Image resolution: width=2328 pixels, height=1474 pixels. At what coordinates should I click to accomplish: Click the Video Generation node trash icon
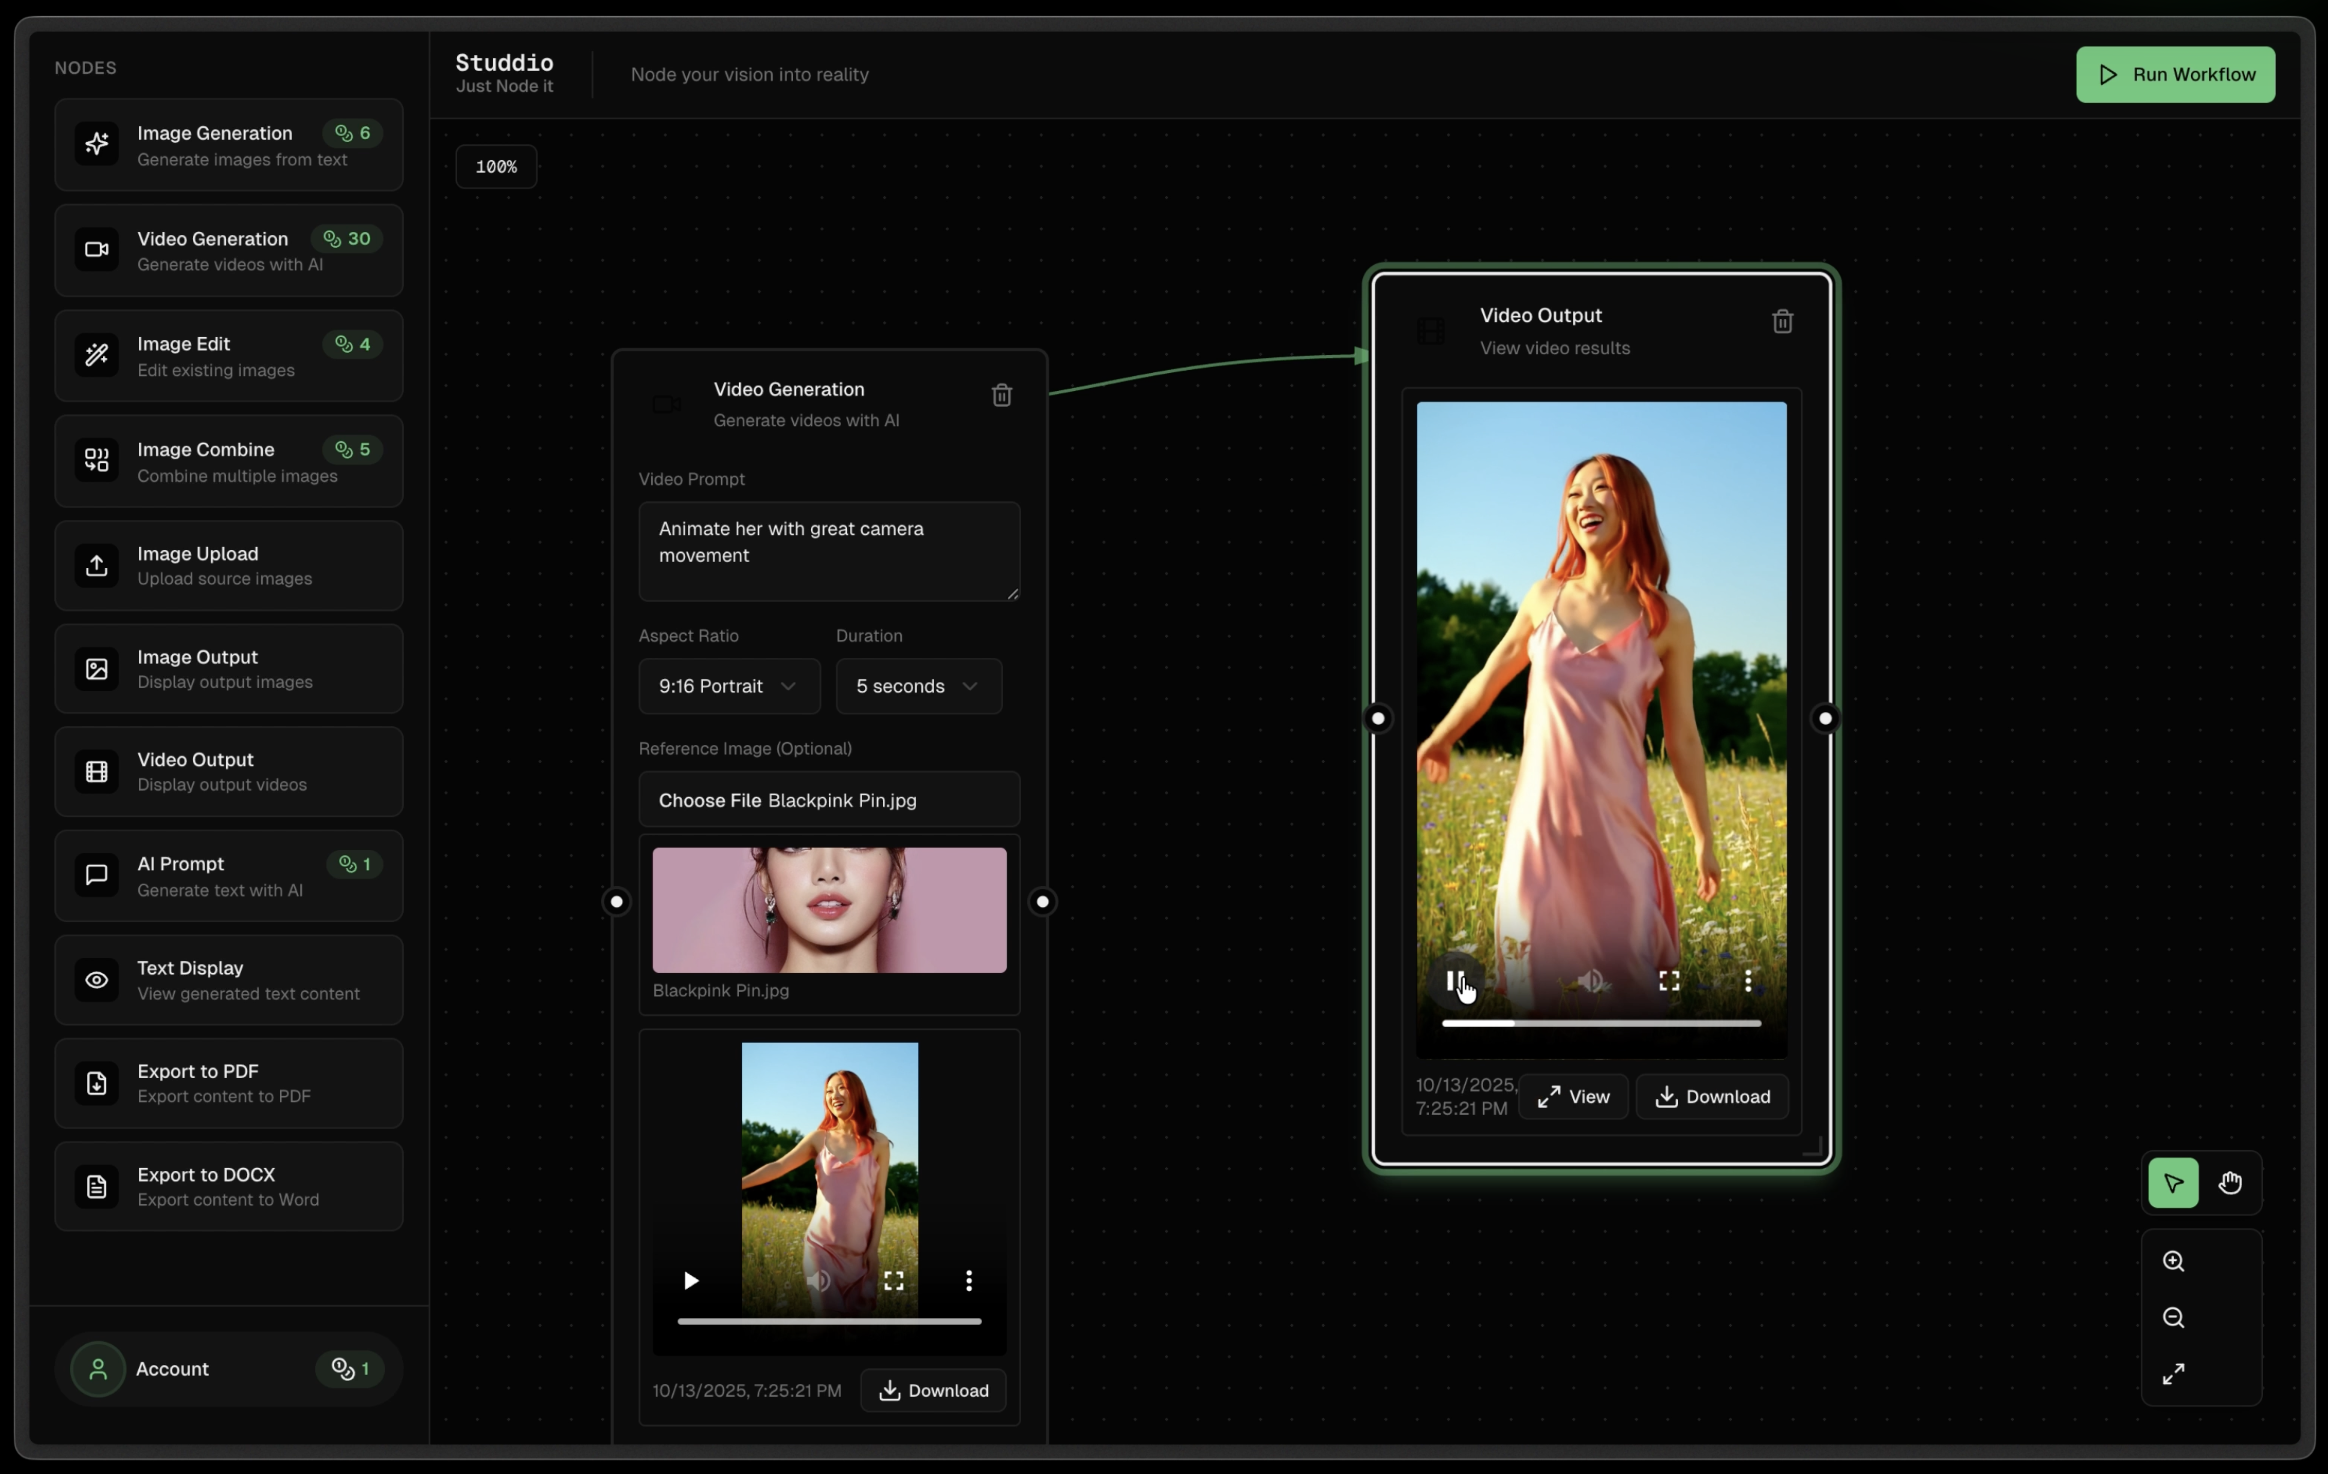click(1001, 396)
